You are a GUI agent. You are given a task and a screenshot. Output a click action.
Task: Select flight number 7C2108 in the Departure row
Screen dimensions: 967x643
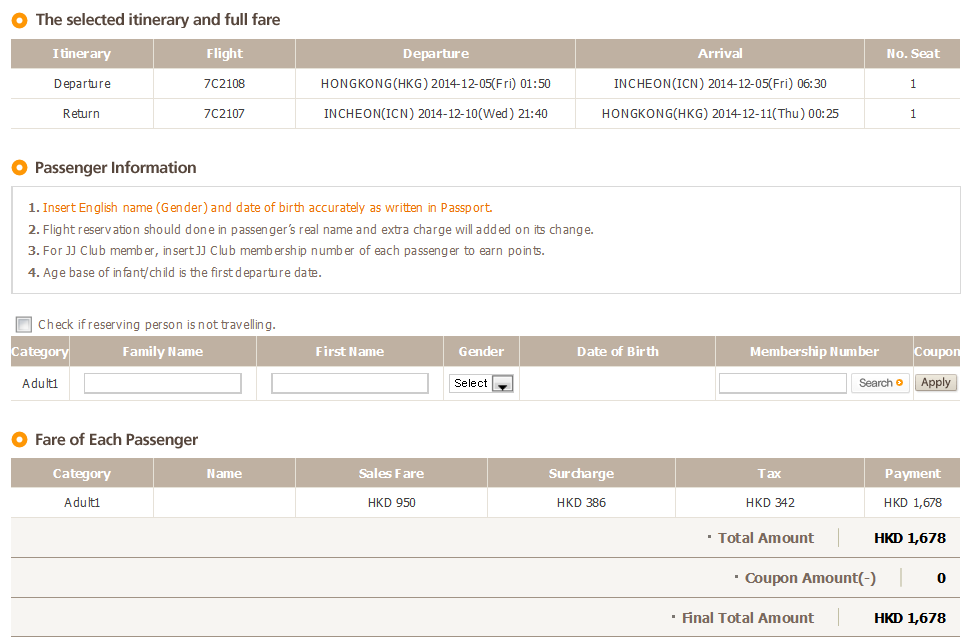[x=224, y=84]
